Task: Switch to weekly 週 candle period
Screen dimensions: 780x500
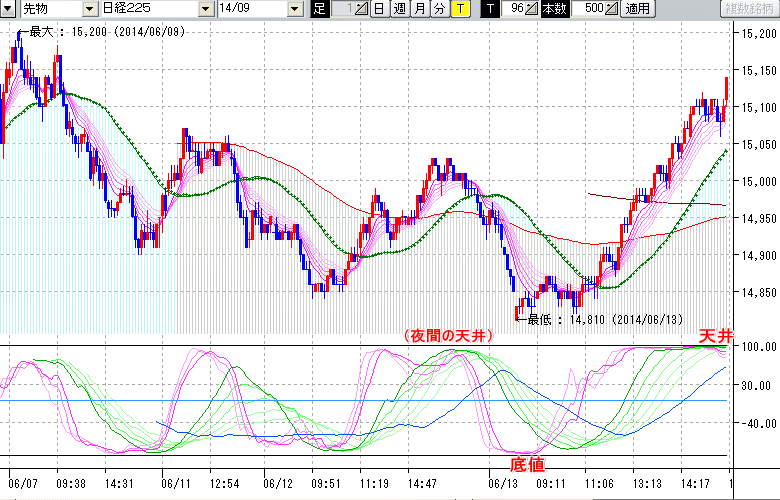Action: (x=399, y=9)
